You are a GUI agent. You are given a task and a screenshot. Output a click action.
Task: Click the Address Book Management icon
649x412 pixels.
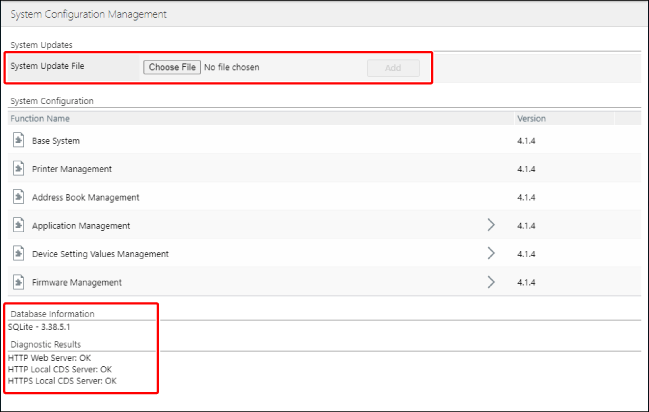19,197
